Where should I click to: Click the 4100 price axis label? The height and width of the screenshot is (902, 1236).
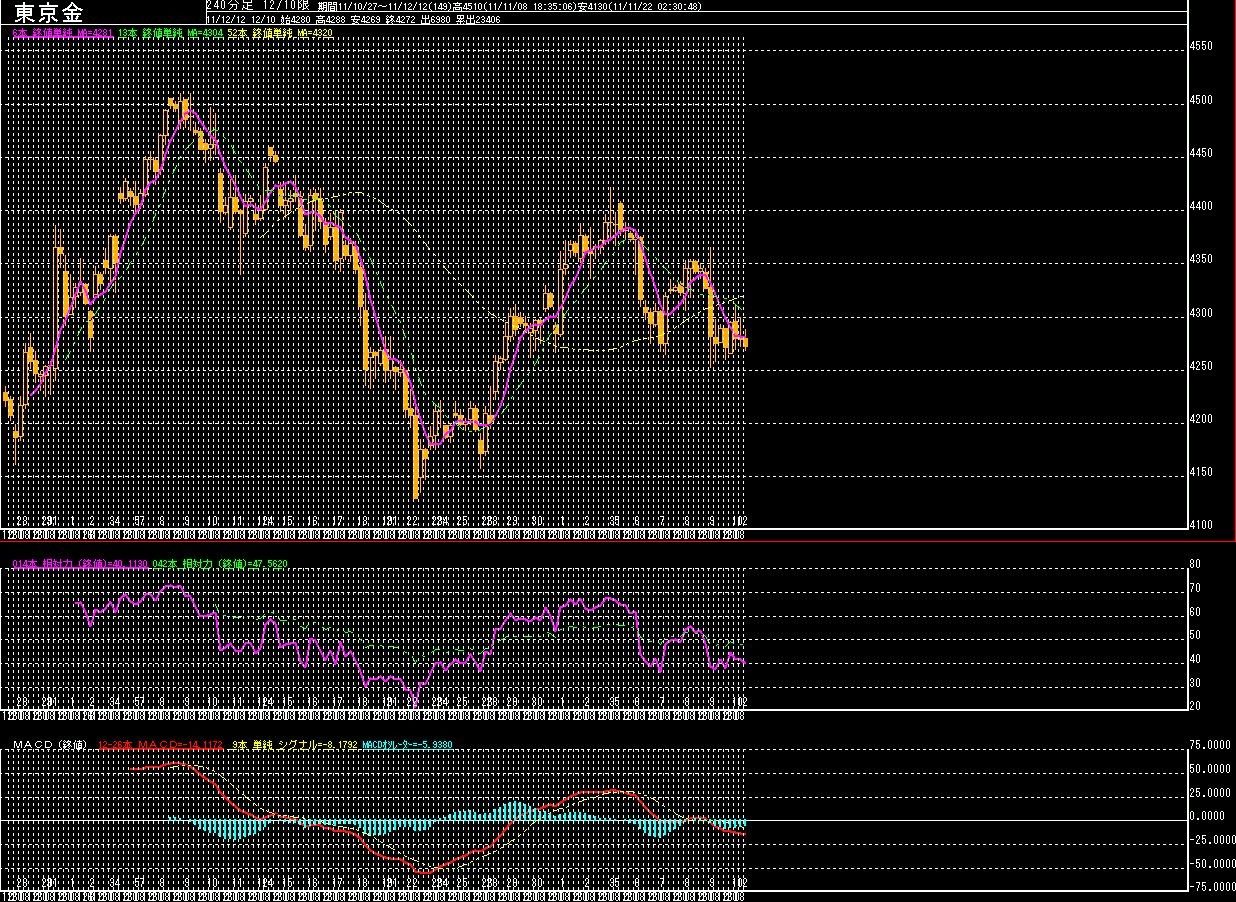point(1201,525)
